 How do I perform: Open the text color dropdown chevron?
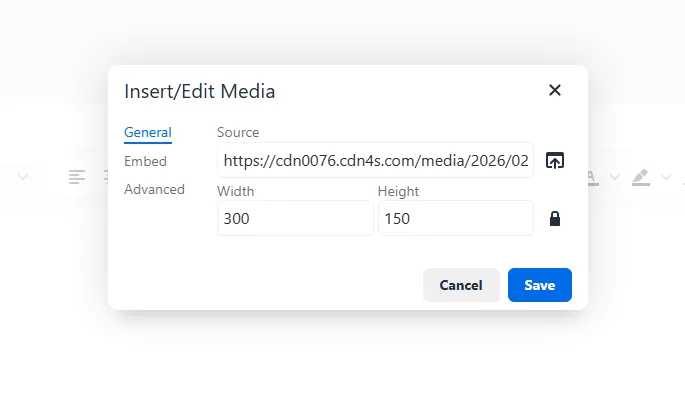coord(615,177)
